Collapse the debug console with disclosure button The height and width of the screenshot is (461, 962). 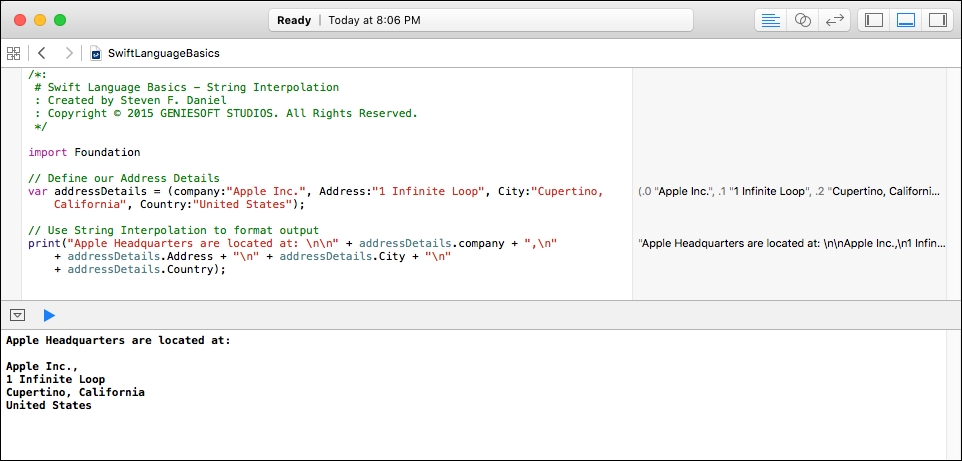coord(18,316)
